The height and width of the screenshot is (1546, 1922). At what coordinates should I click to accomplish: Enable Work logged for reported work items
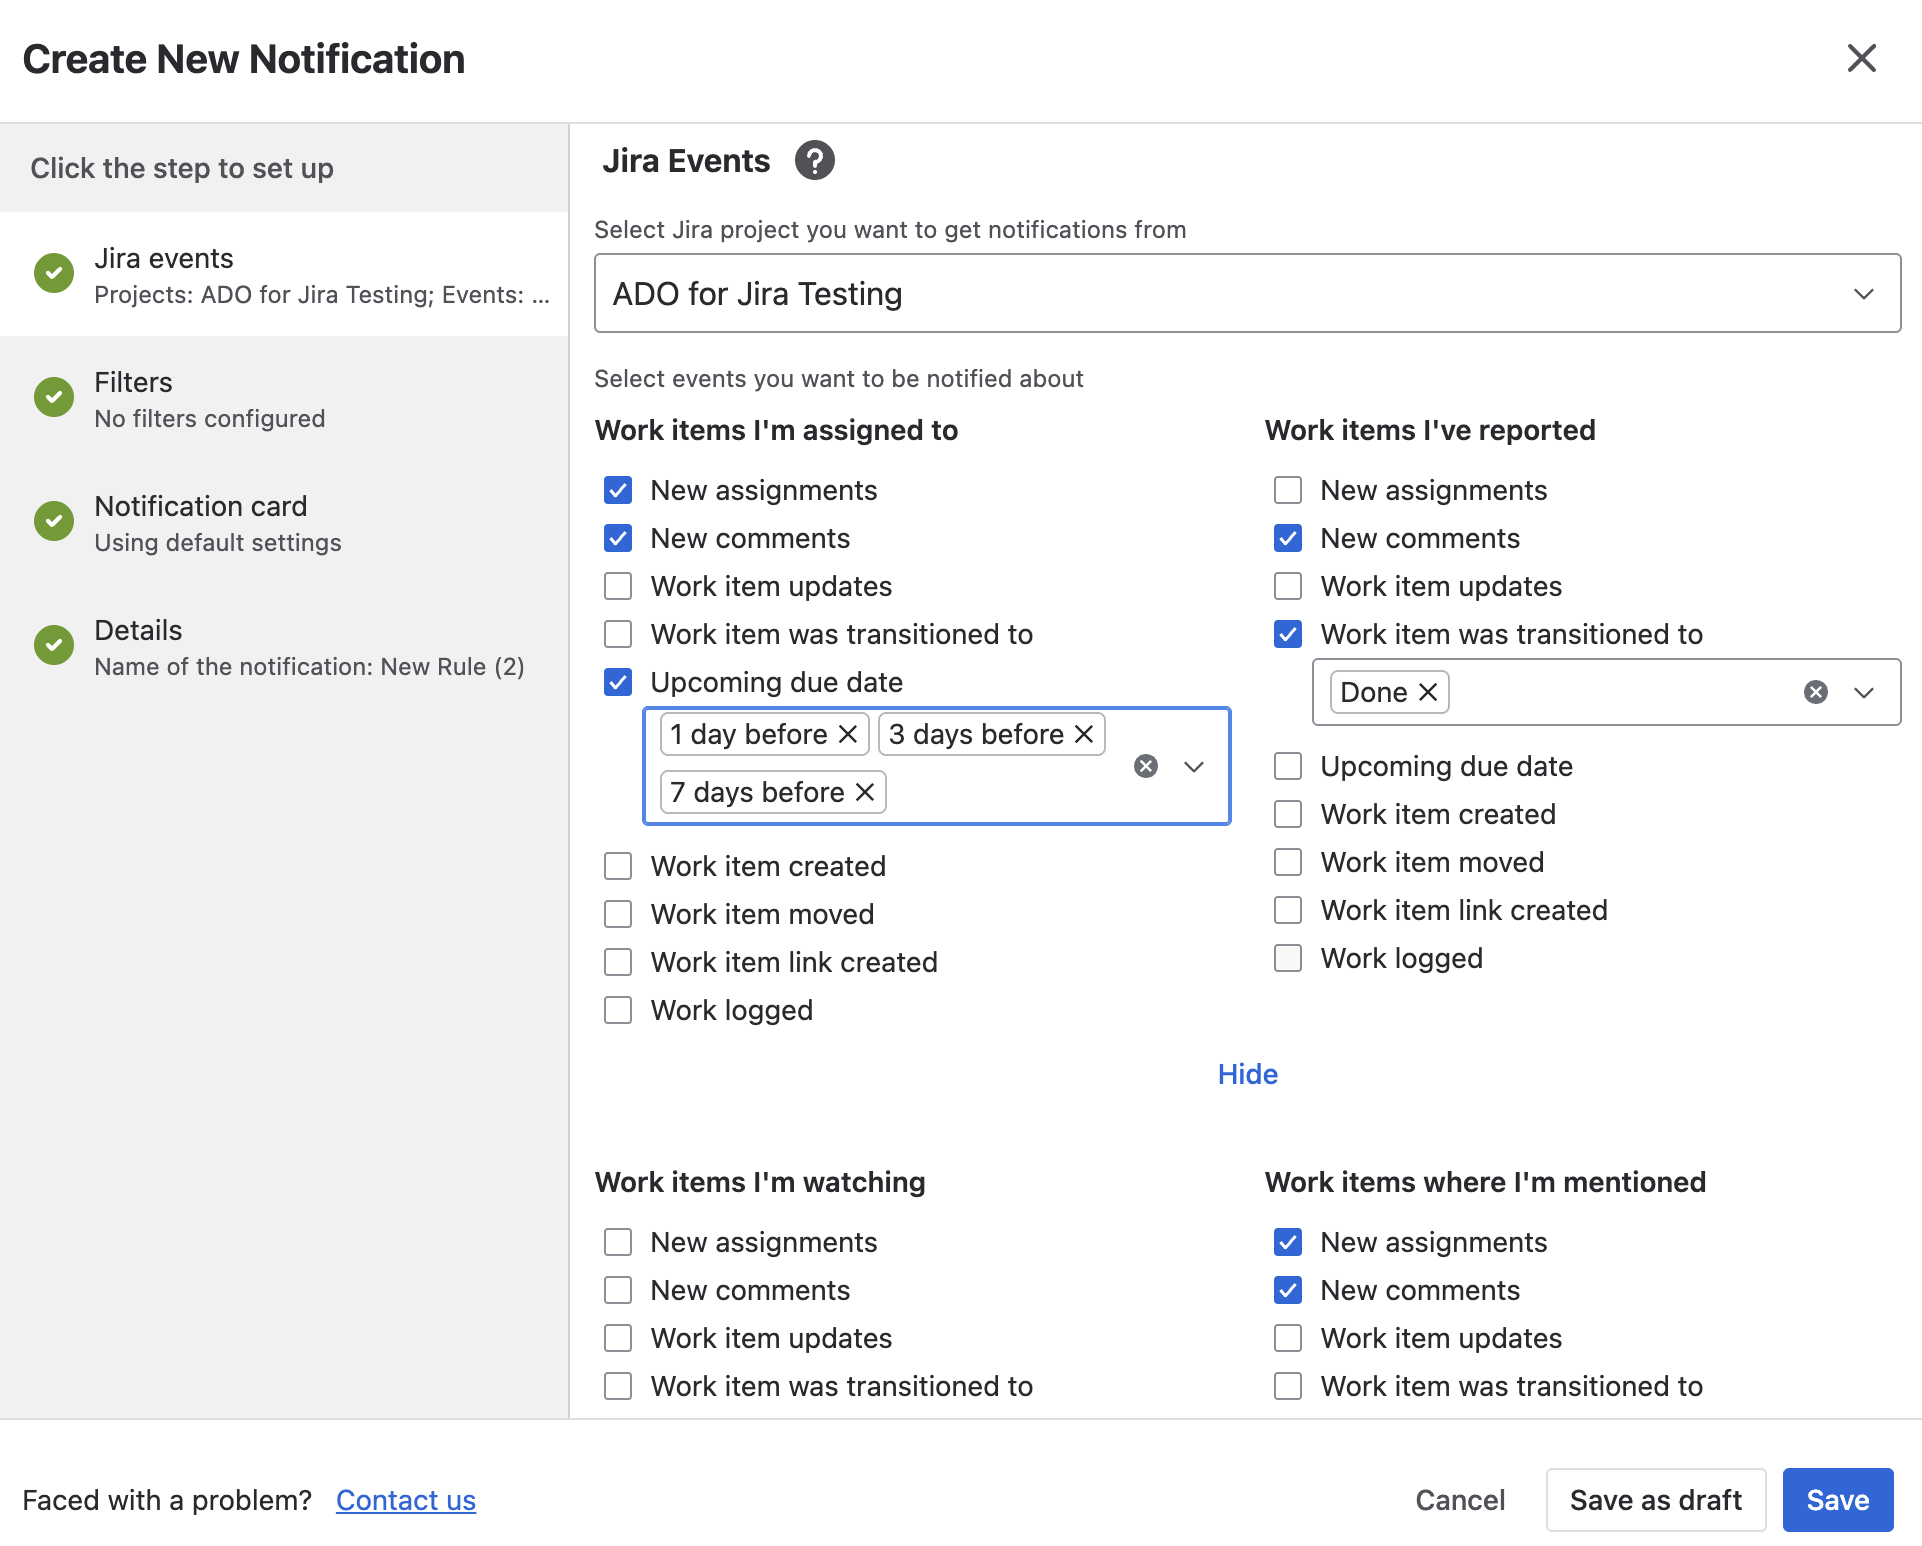(x=1288, y=958)
